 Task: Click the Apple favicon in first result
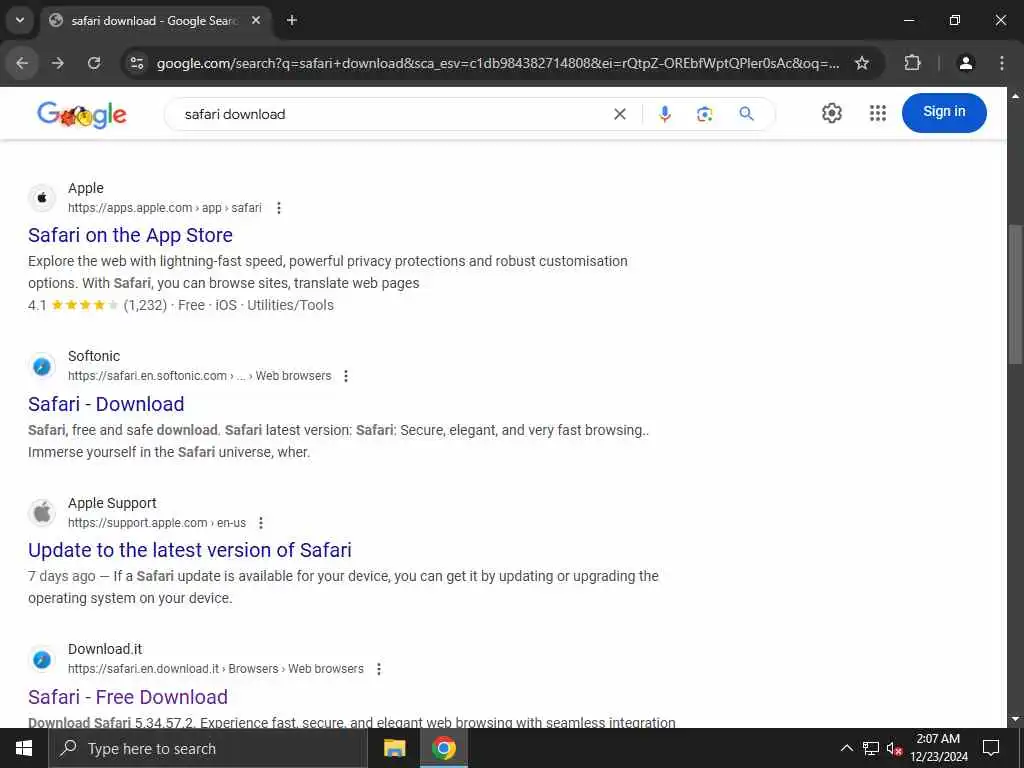(x=42, y=197)
